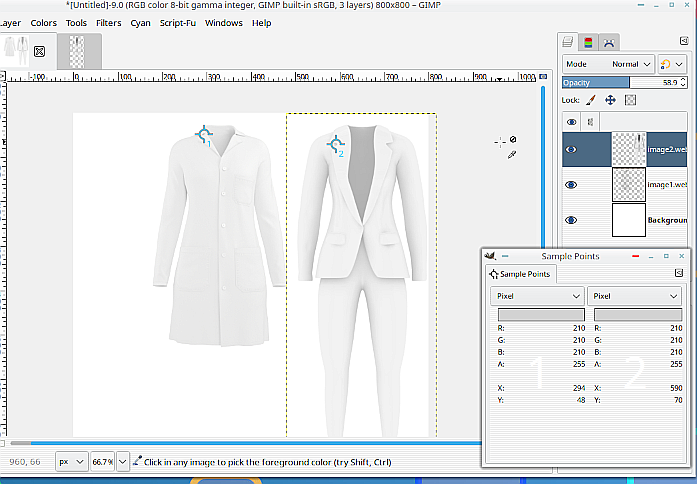
Task: Expand Pixel dropdown for sample point 1
Action: [538, 296]
